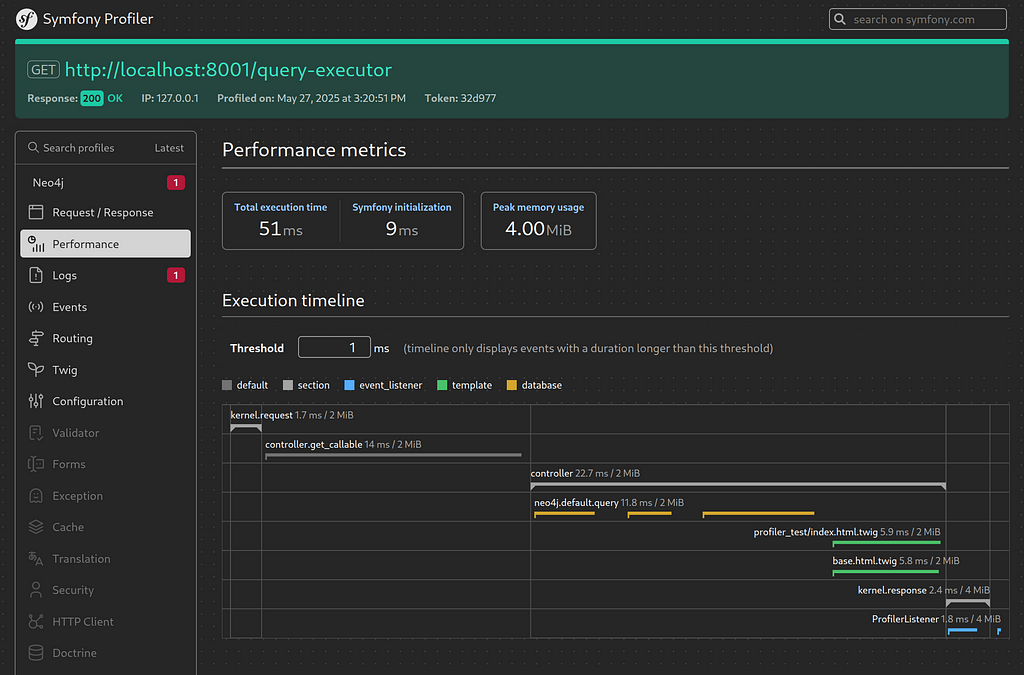
Task: Click the base.html.twig green bar
Action: click(886, 573)
